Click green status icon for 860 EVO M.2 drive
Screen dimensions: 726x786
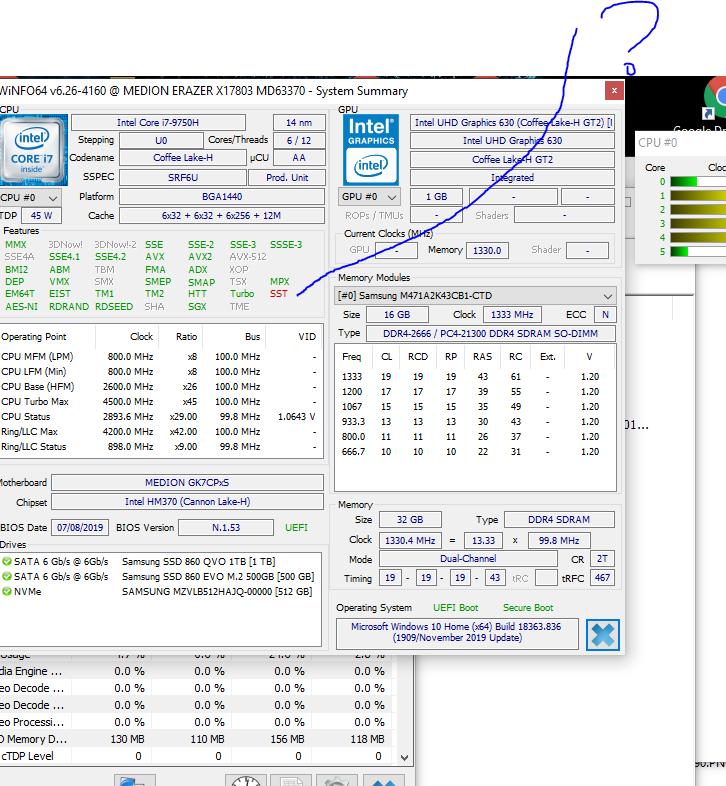7,576
